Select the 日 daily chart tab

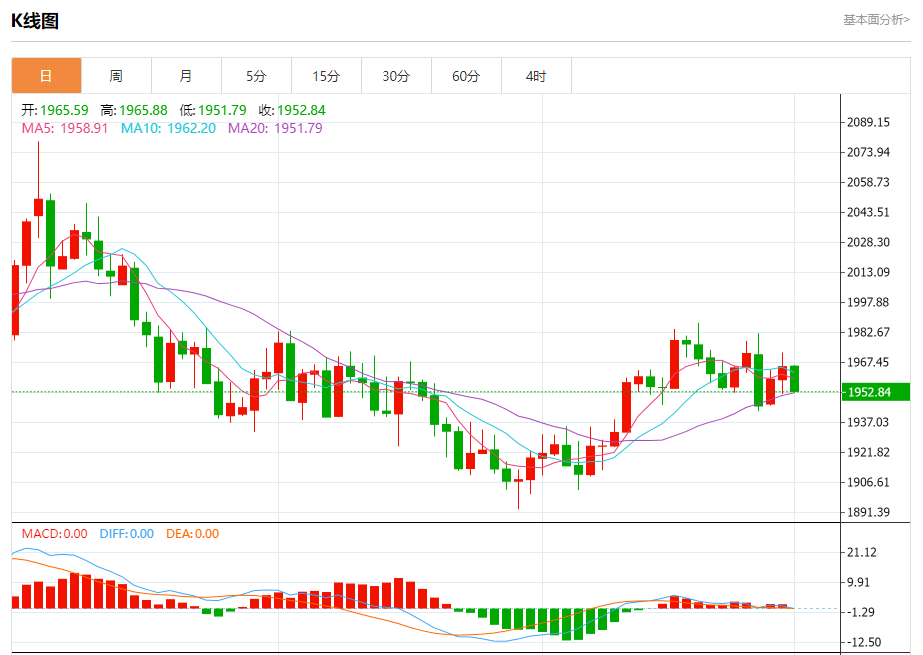tap(47, 76)
